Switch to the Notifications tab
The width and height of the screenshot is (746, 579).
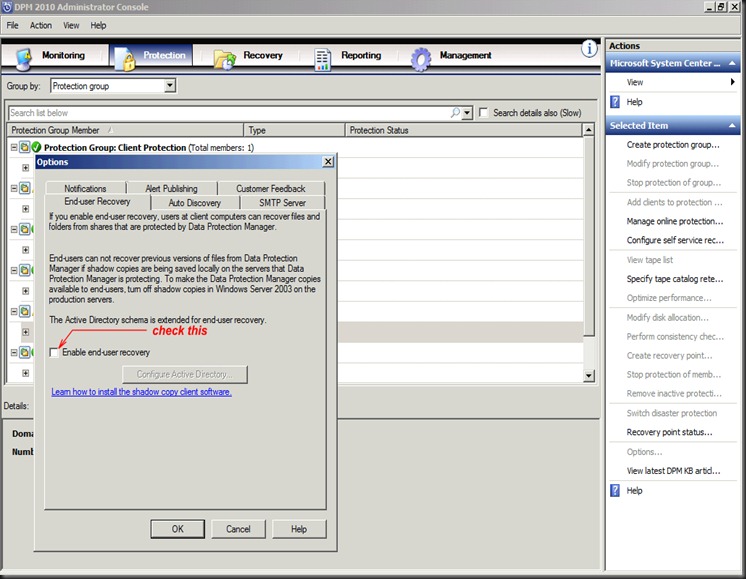(x=86, y=188)
